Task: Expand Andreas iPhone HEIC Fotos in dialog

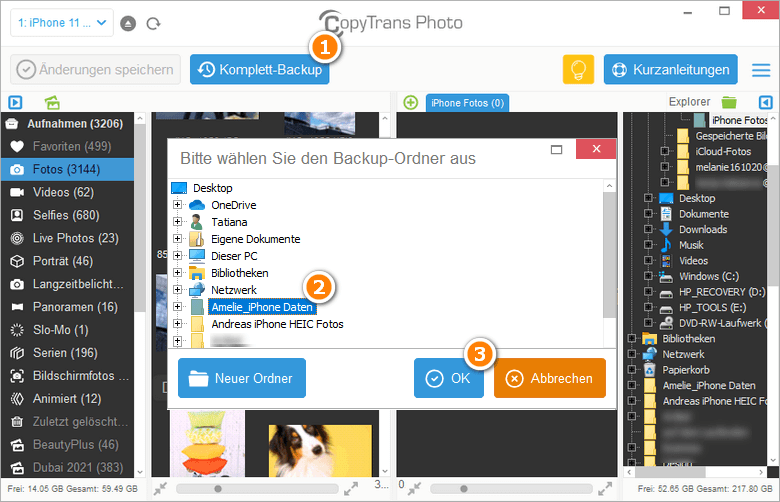Action: click(x=177, y=323)
